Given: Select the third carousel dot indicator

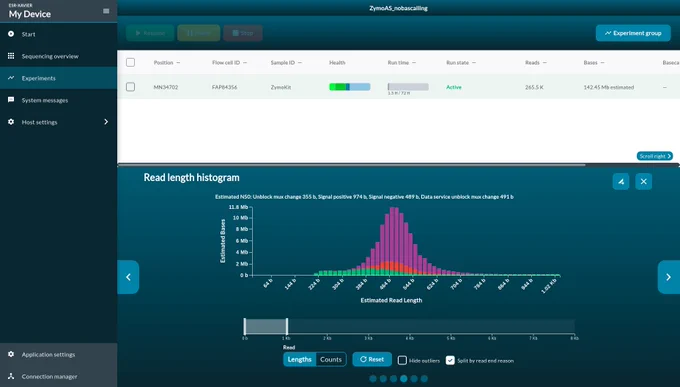Looking at the screenshot, I should [x=393, y=379].
